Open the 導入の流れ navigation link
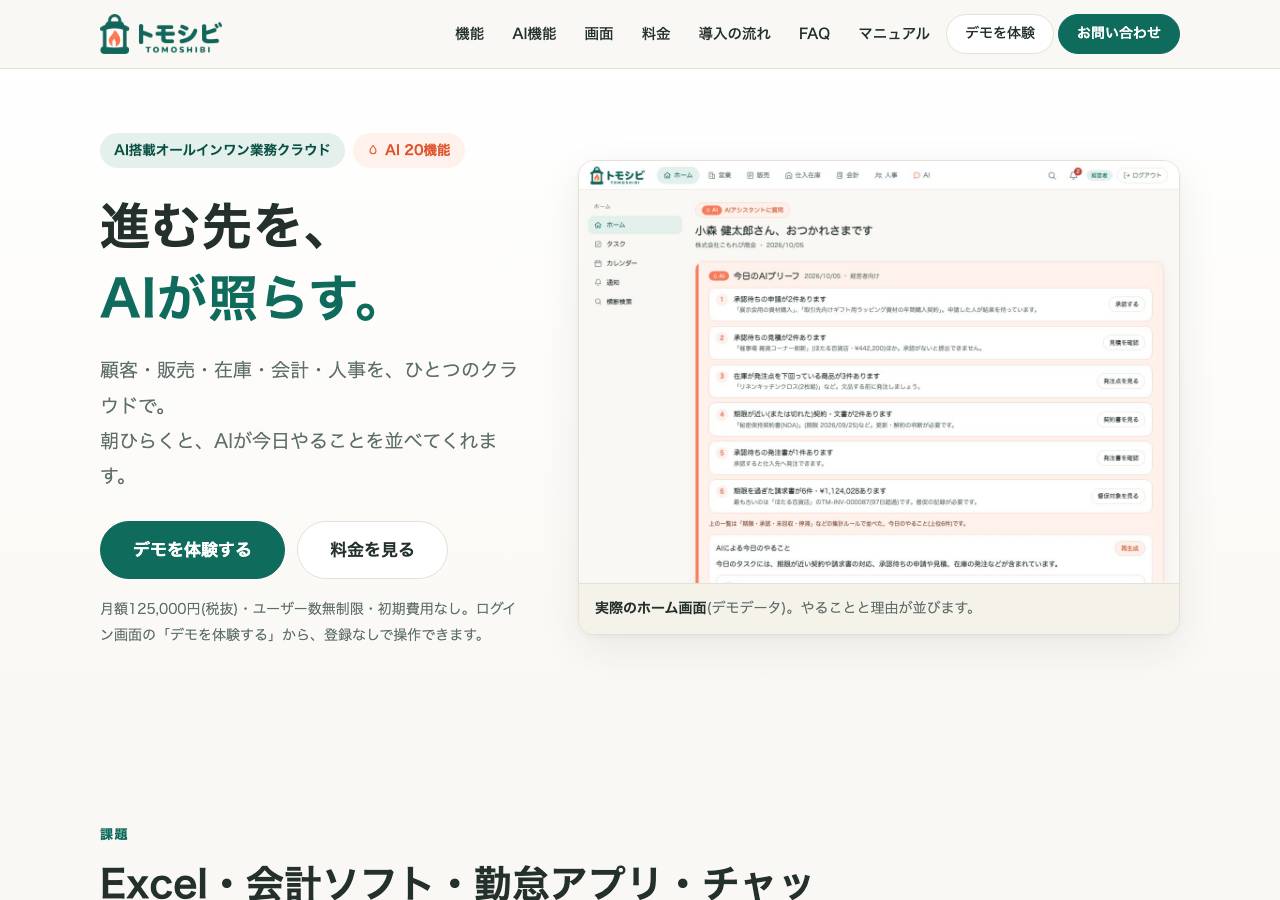 point(735,34)
